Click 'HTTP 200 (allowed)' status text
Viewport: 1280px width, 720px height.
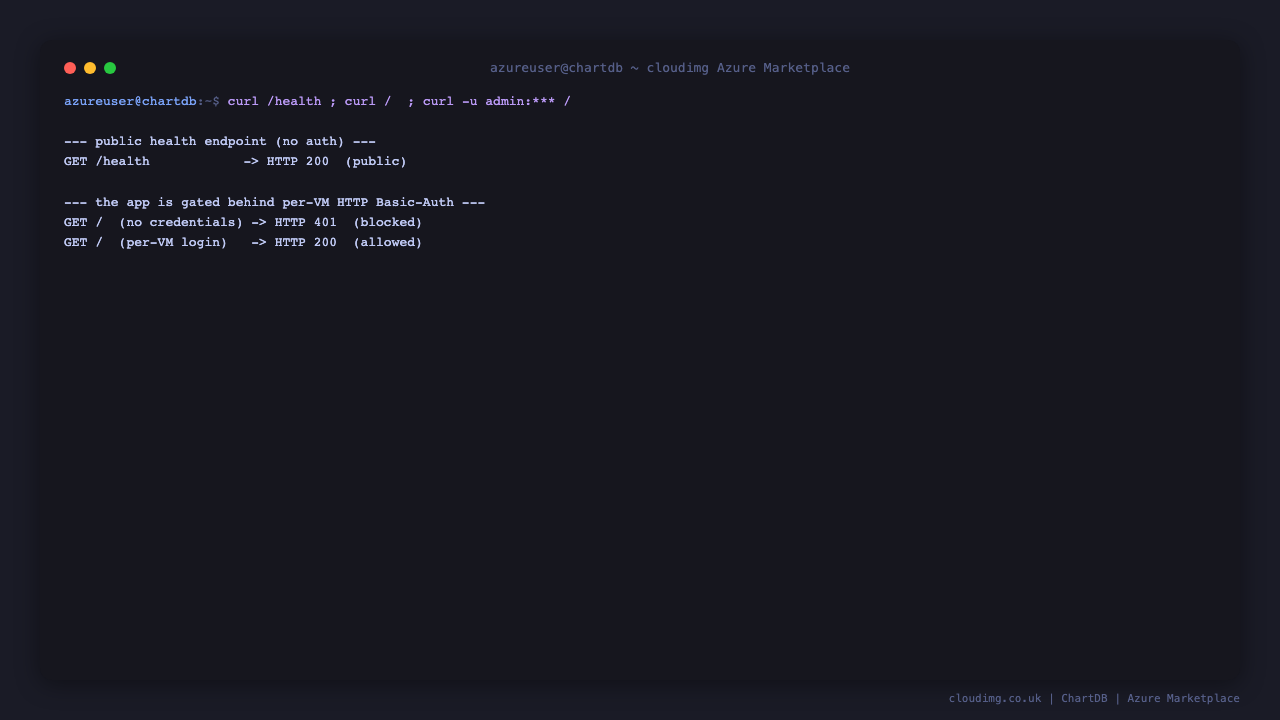(349, 243)
